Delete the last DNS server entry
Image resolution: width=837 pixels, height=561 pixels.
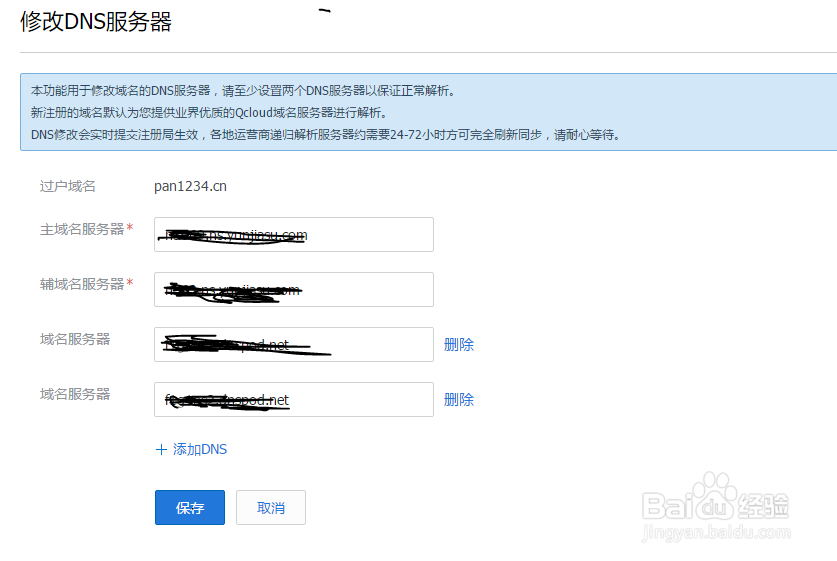459,400
